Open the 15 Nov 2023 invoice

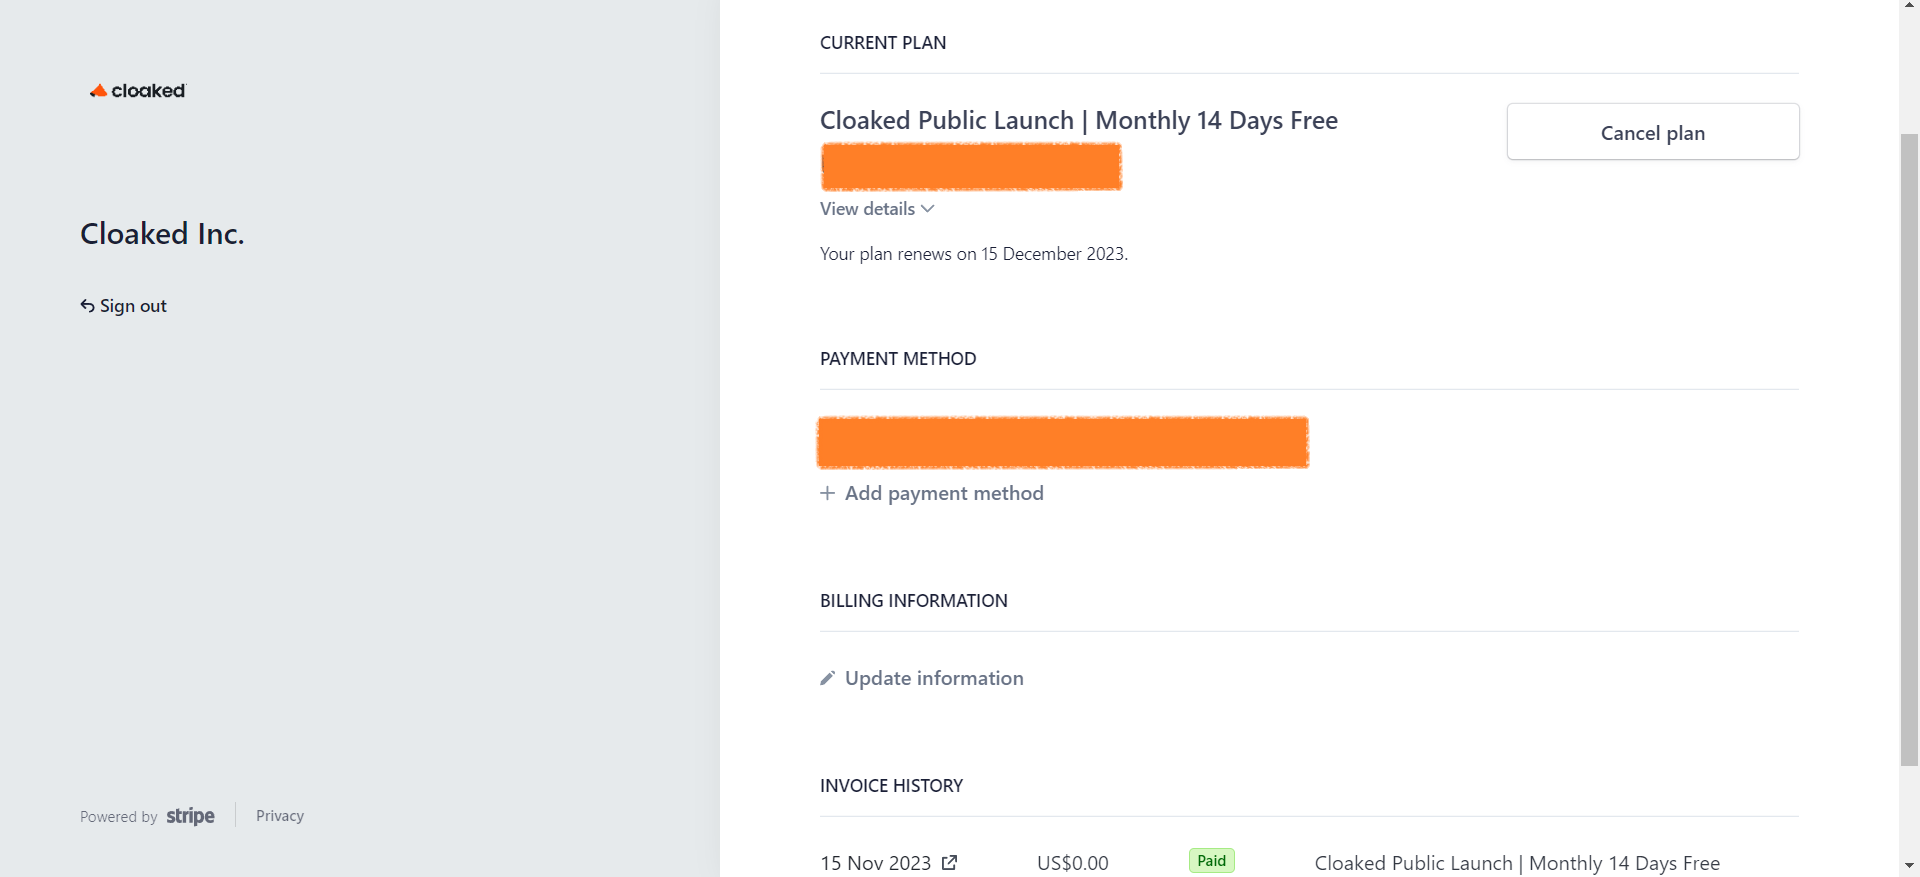pos(875,863)
